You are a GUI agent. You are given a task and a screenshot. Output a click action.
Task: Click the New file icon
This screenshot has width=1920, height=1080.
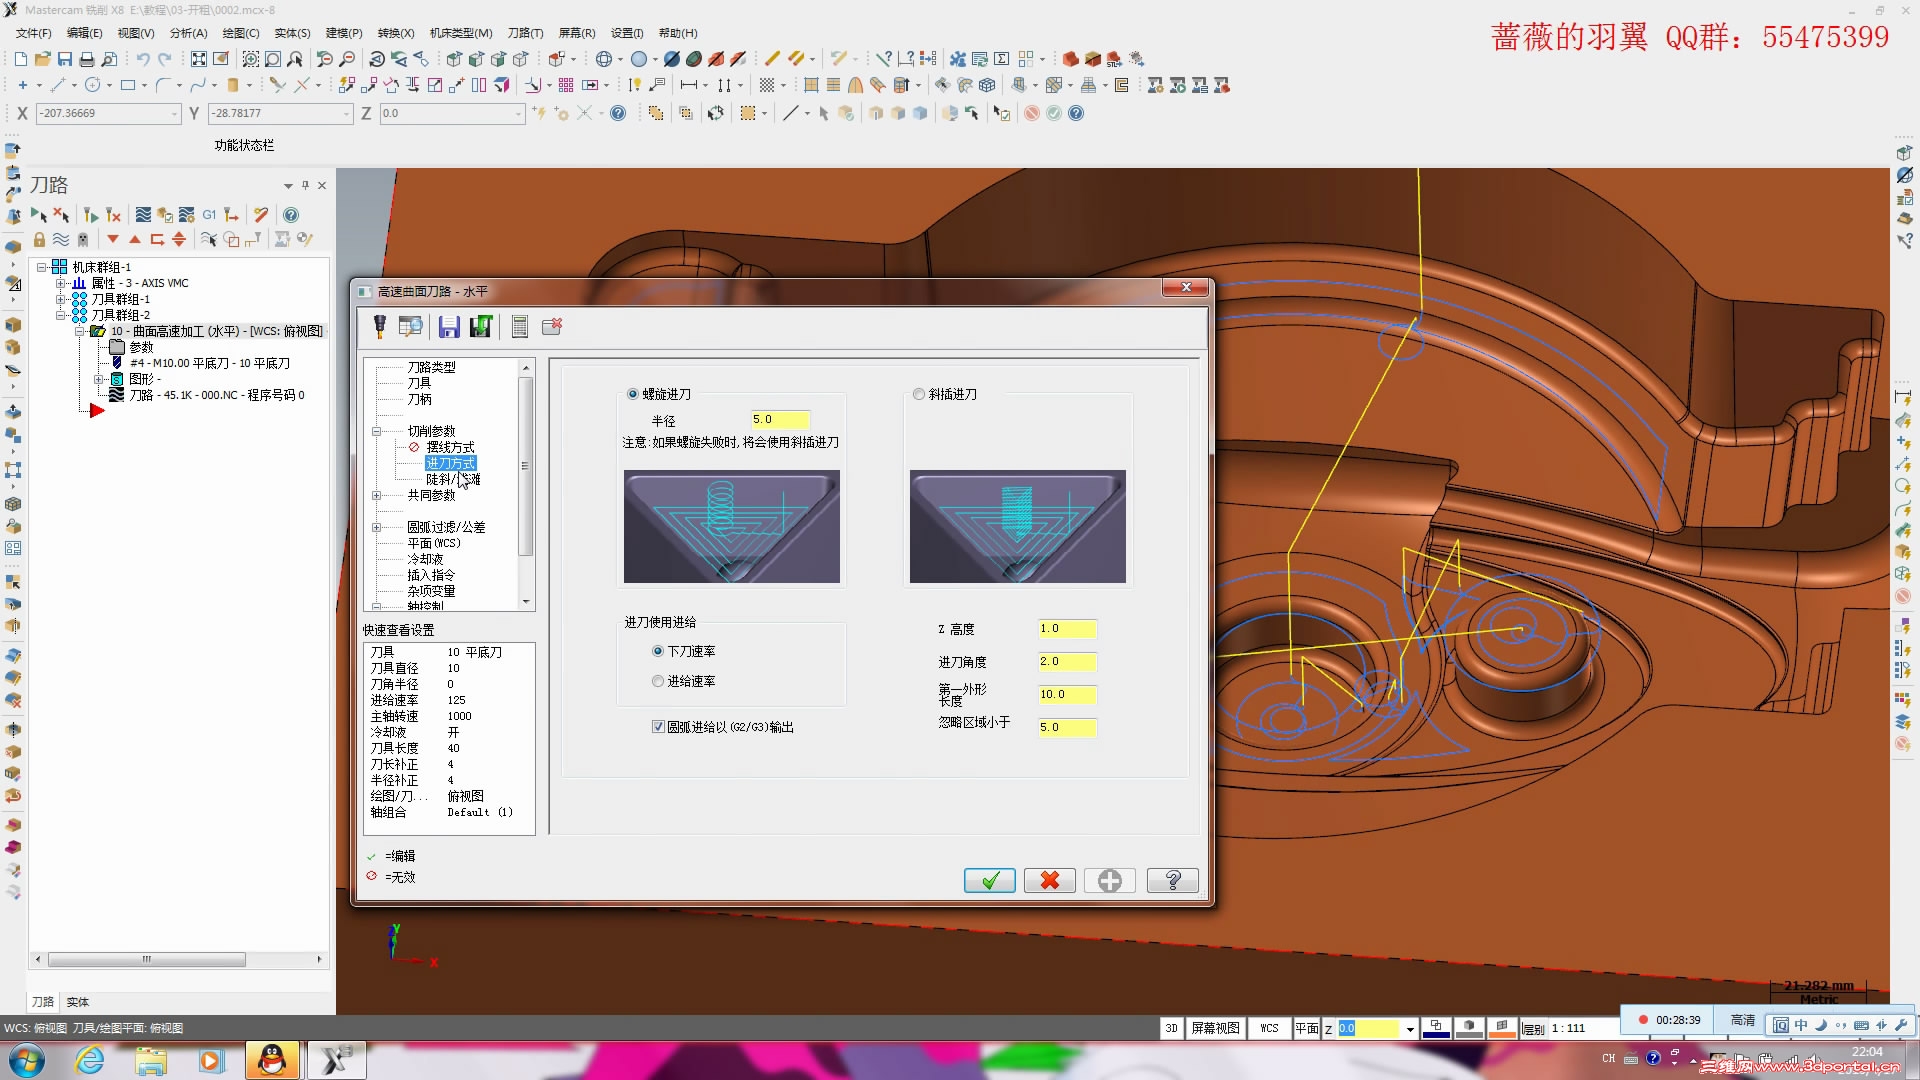click(x=21, y=59)
